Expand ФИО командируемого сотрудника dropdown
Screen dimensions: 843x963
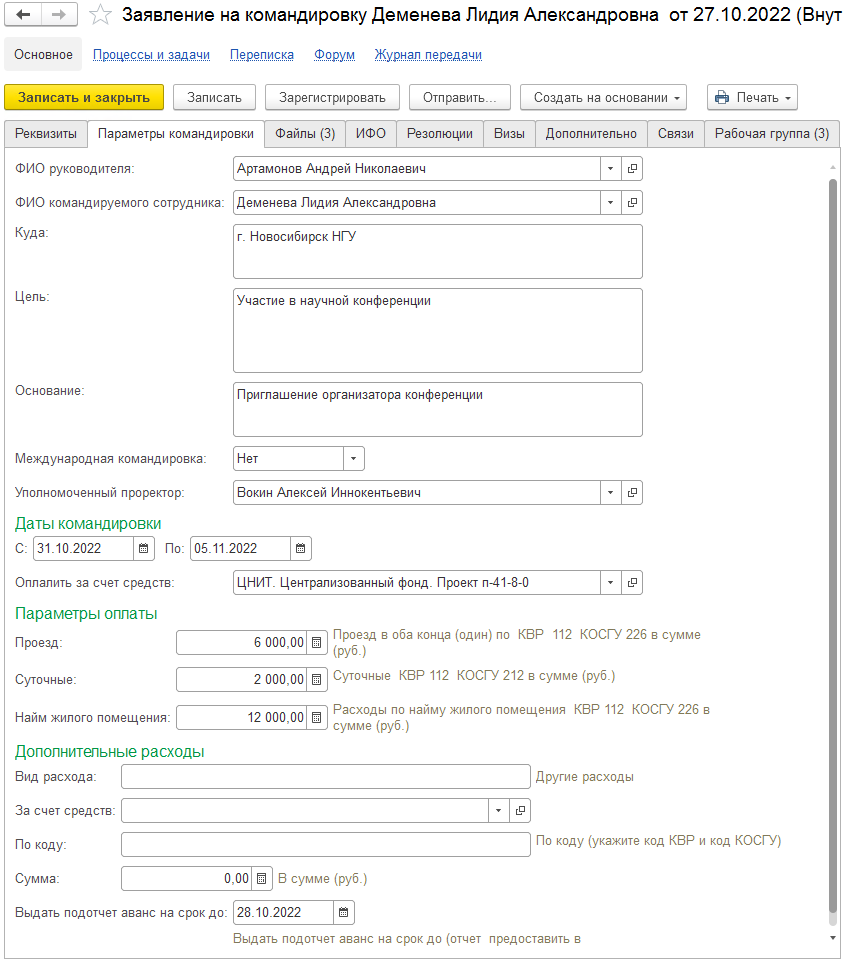click(x=610, y=203)
